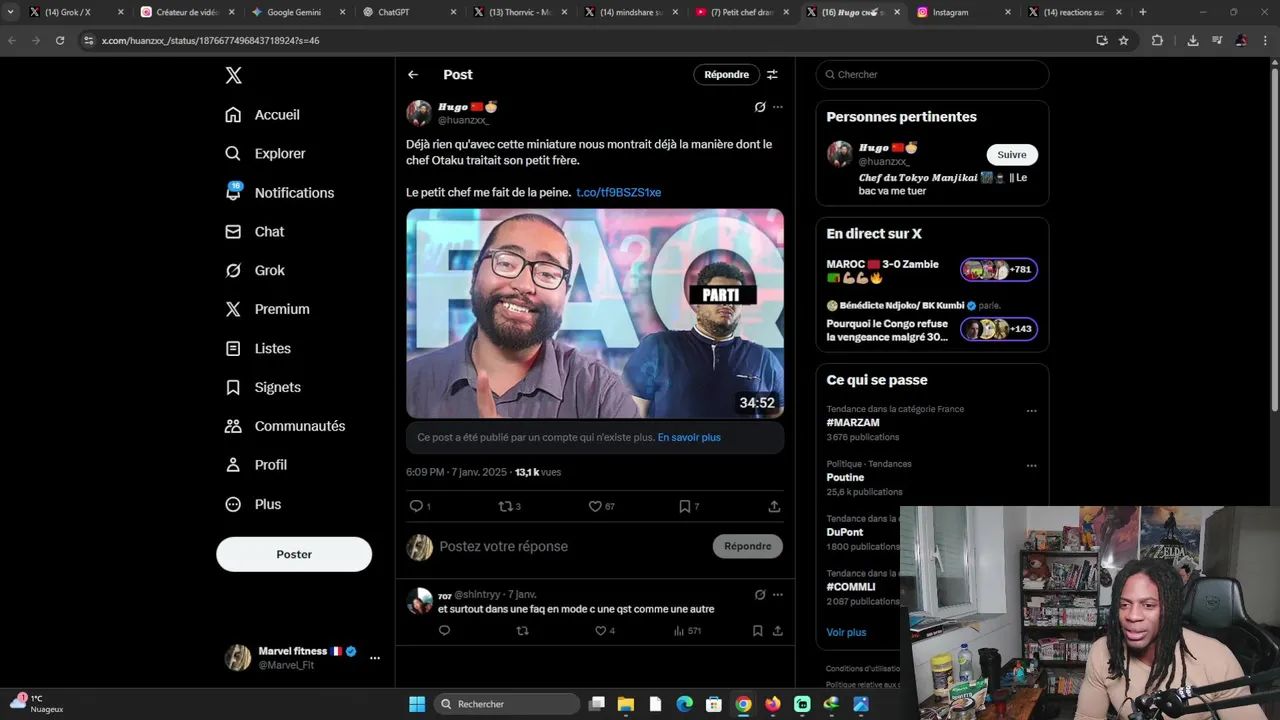Open Microsoft Edge from taskbar
Screen dimensions: 1280x720
click(x=684, y=704)
